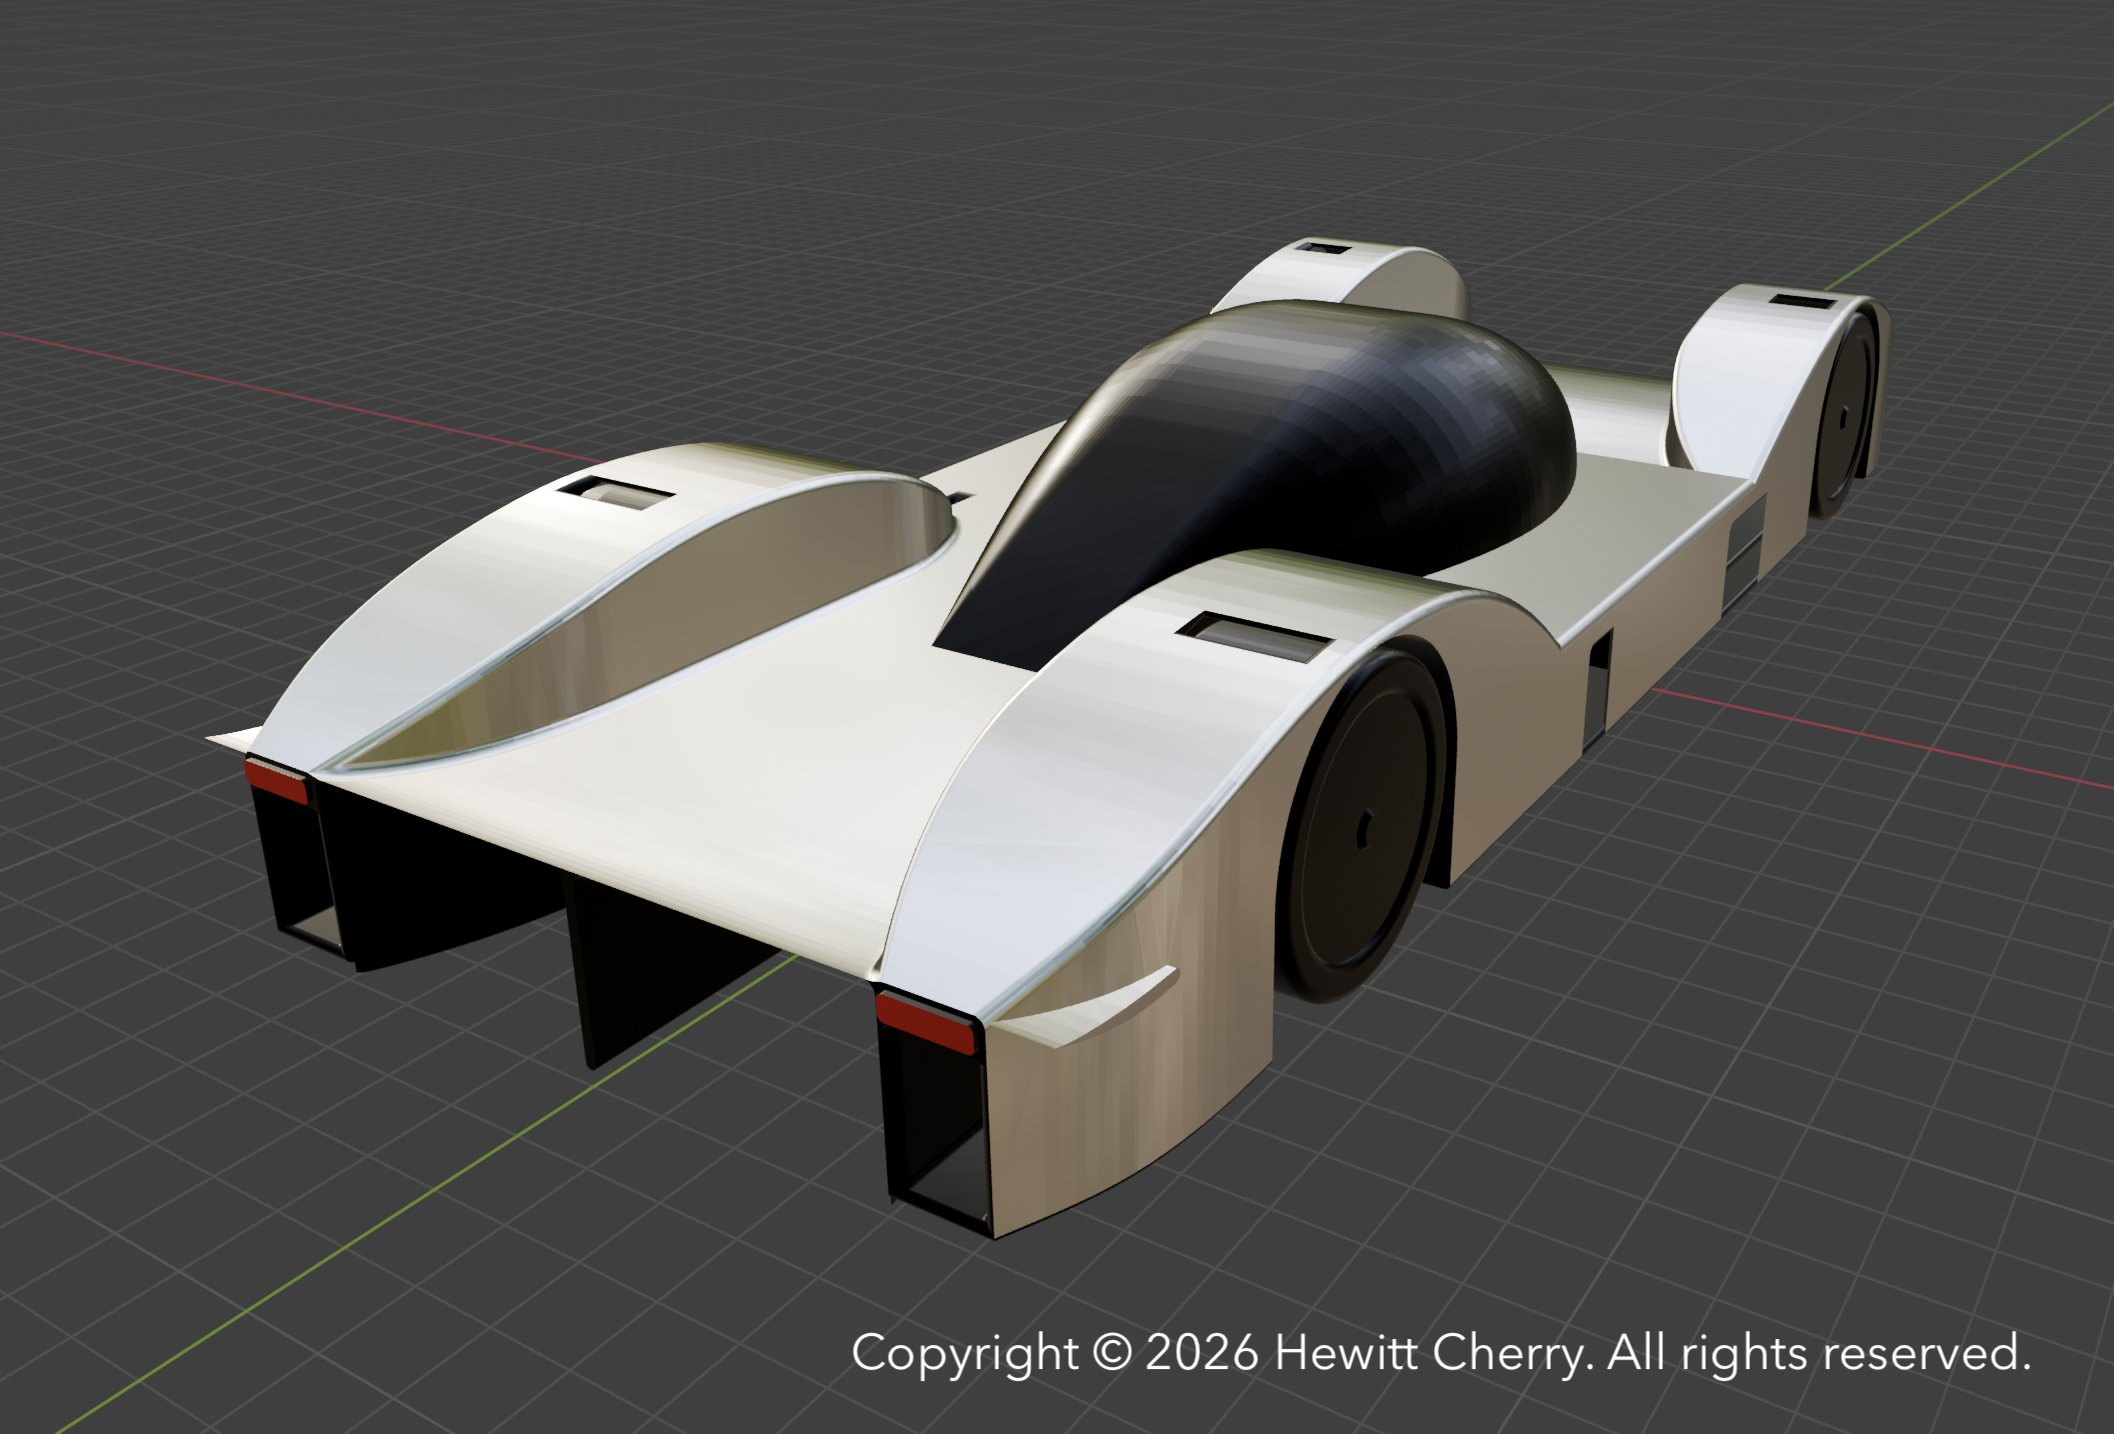Select the car's smaller, farther black wheel
This screenshot has width=2114, height=1434.
coord(1841,415)
